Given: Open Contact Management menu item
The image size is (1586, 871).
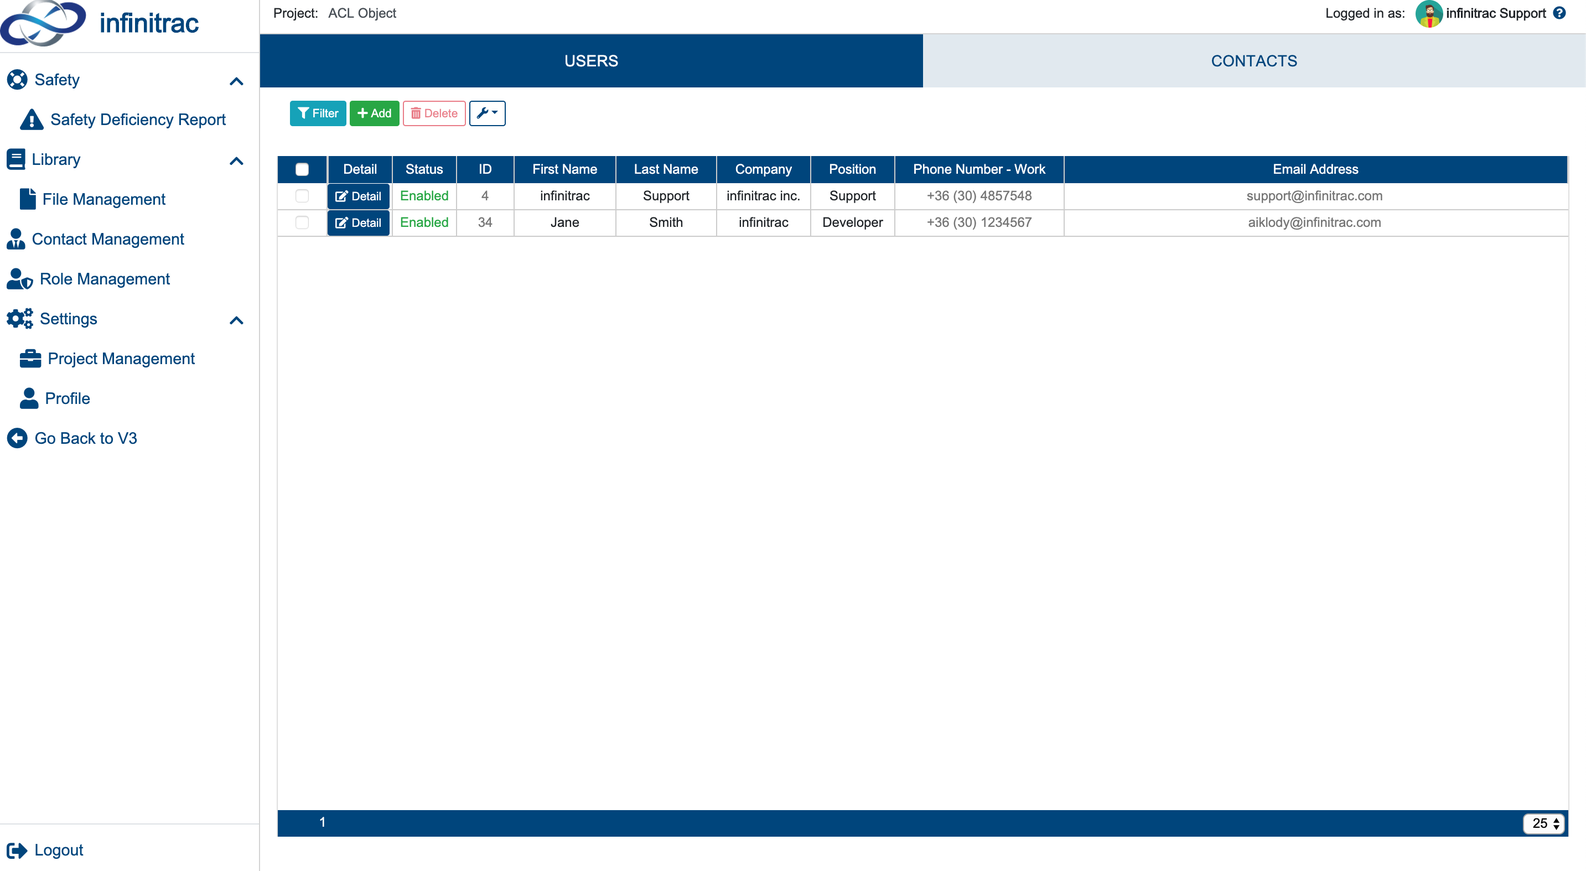Looking at the screenshot, I should 108,239.
